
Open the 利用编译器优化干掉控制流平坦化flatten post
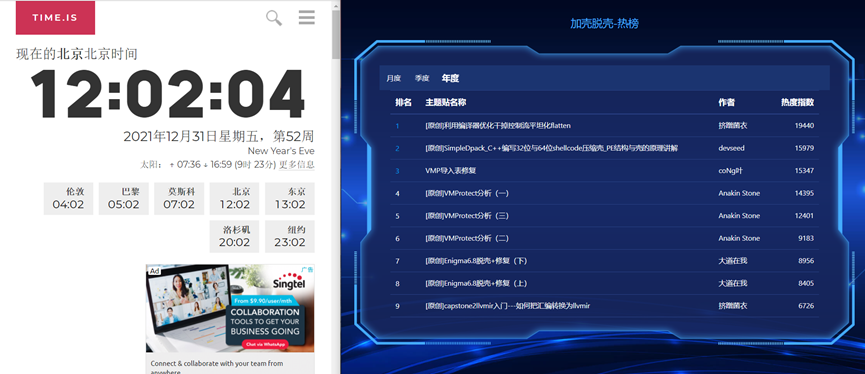pos(498,126)
